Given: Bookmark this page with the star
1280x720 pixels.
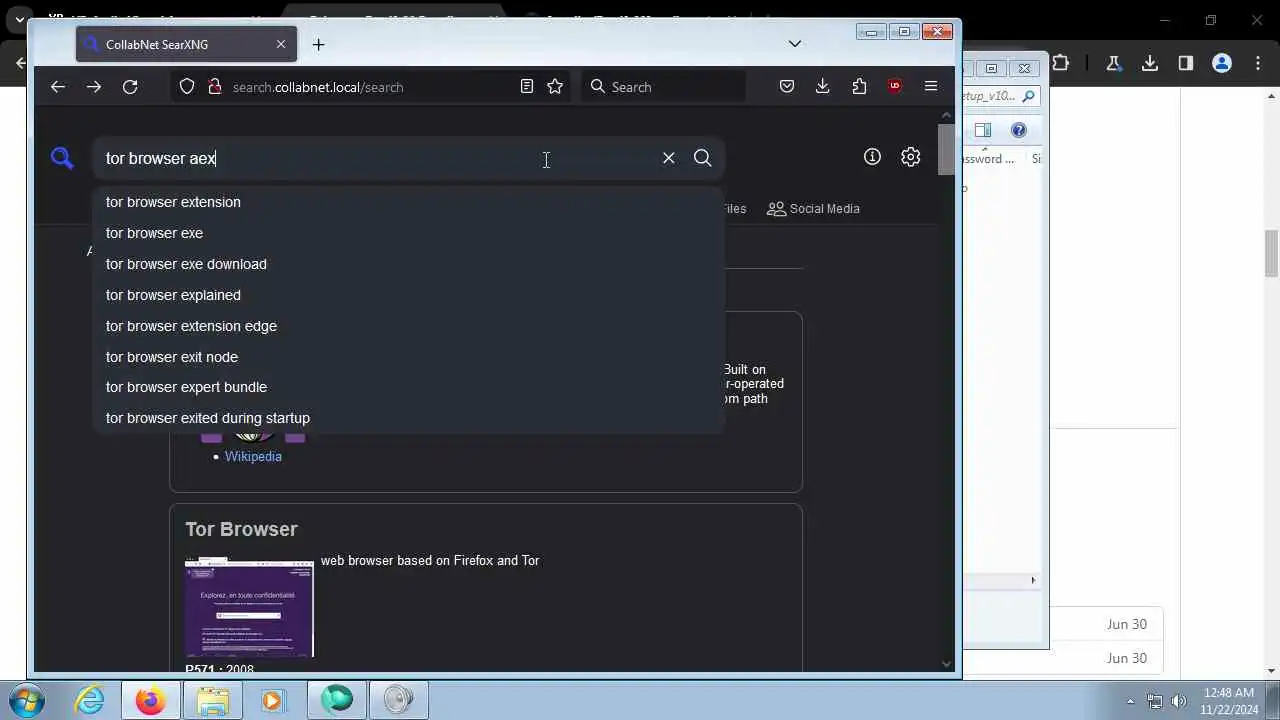Looking at the screenshot, I should tap(555, 87).
